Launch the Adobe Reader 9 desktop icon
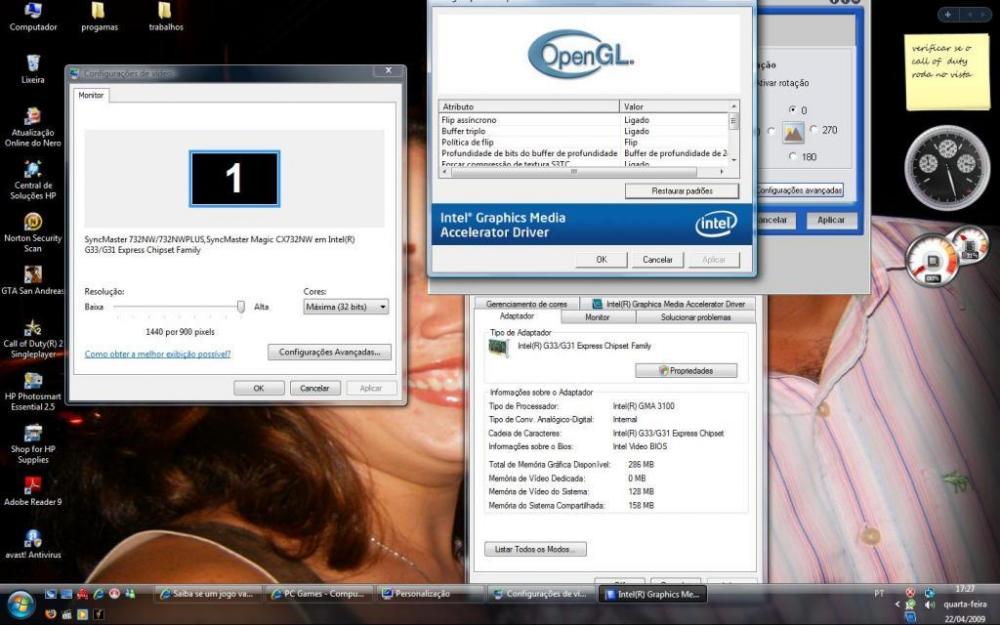This screenshot has width=1000, height=625. [x=33, y=486]
